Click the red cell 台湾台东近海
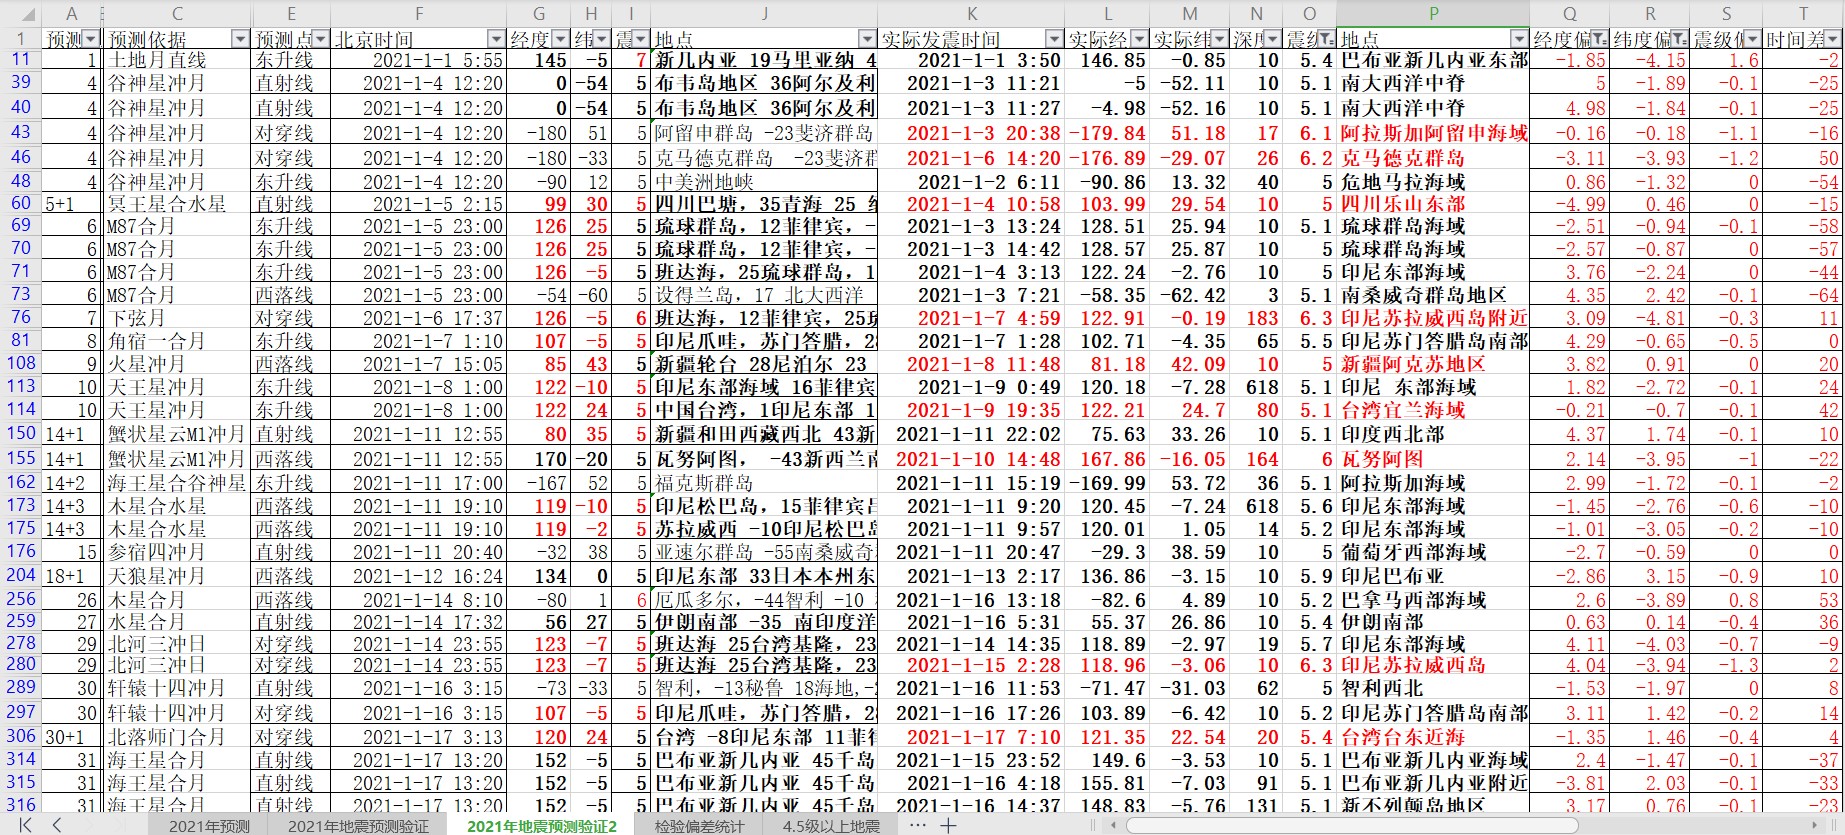This screenshot has height=835, width=1845. (1433, 737)
